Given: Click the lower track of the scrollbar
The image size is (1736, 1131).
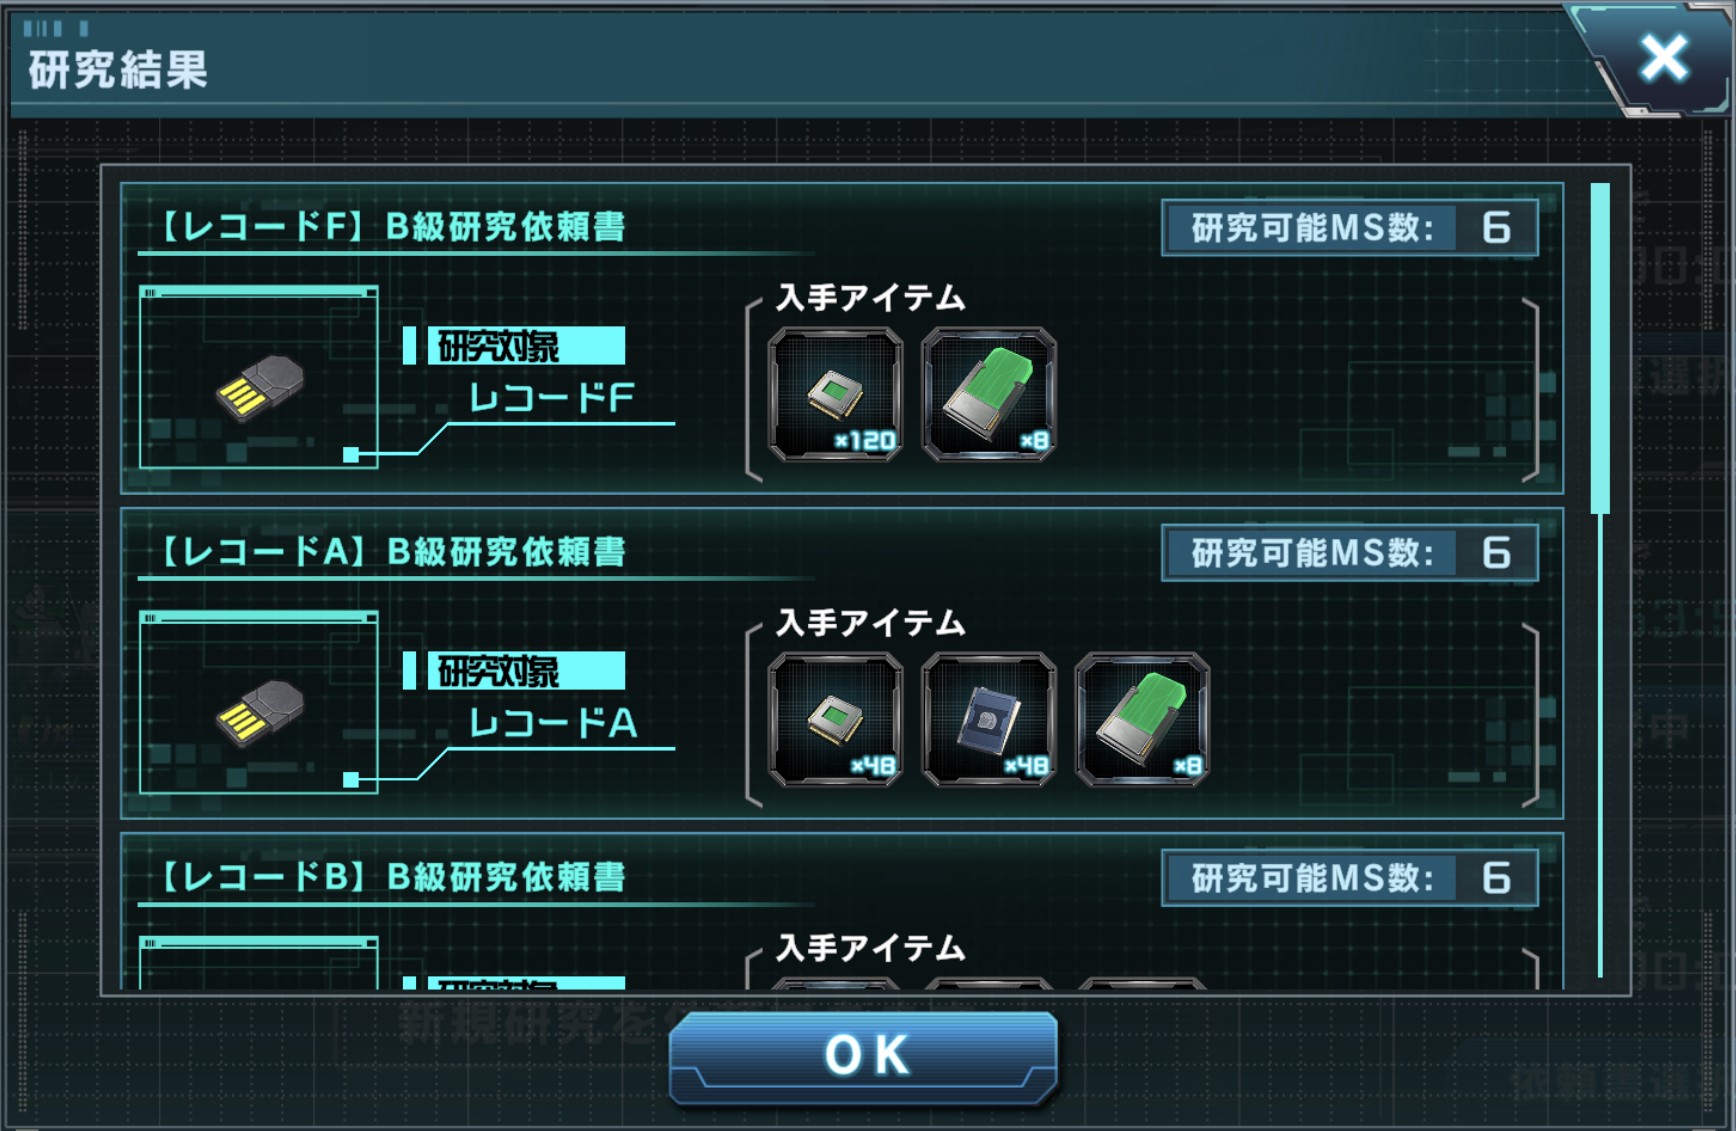Looking at the screenshot, I should [1600, 745].
